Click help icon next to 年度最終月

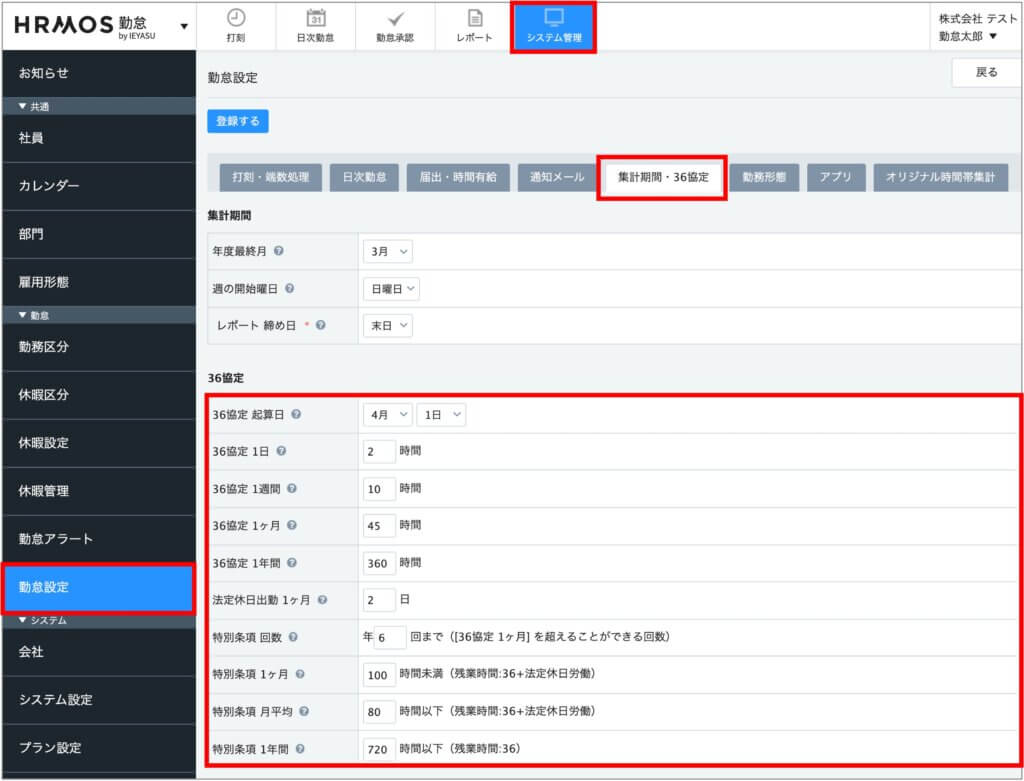278,252
